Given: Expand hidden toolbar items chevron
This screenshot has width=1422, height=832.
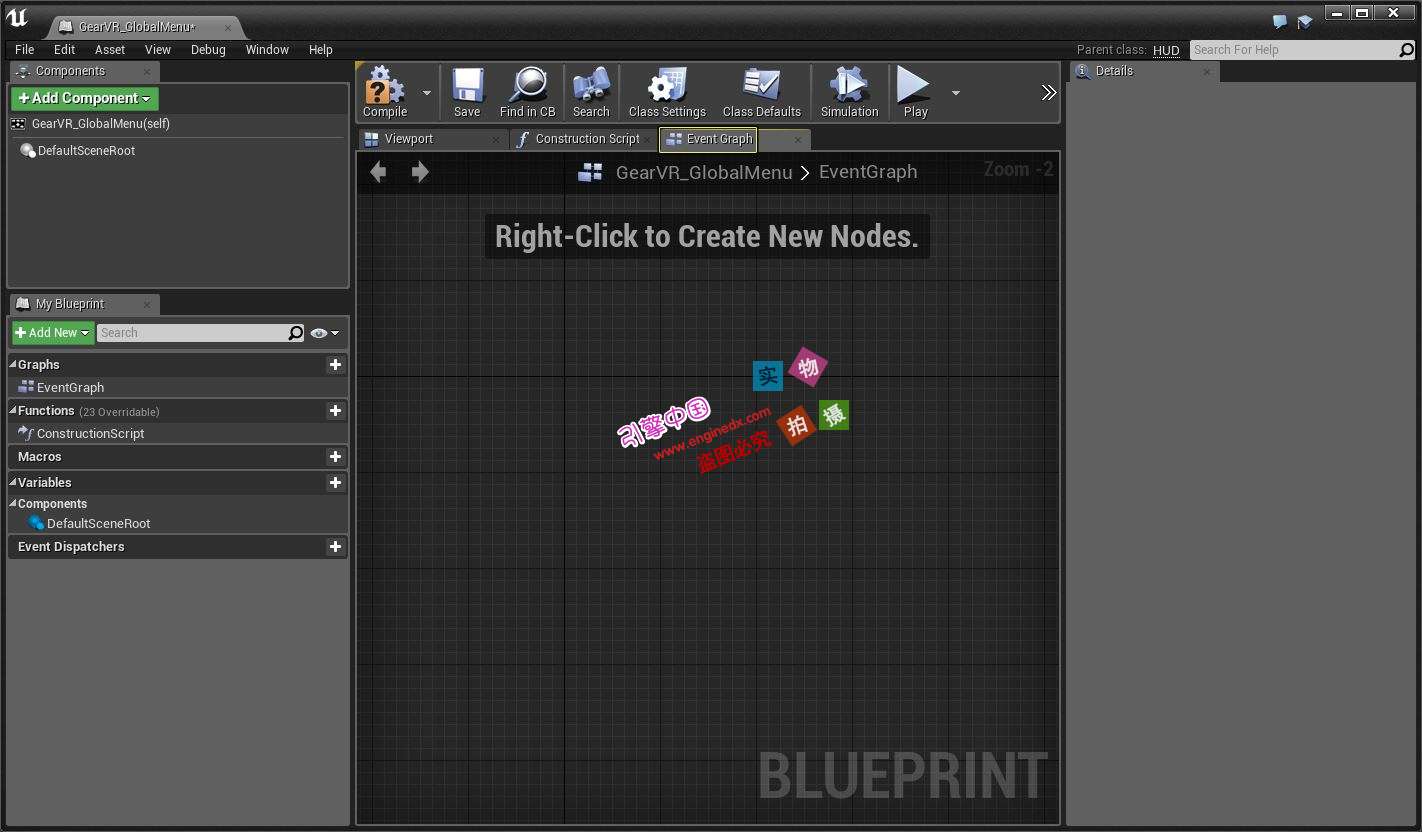Looking at the screenshot, I should pyautogui.click(x=1048, y=93).
